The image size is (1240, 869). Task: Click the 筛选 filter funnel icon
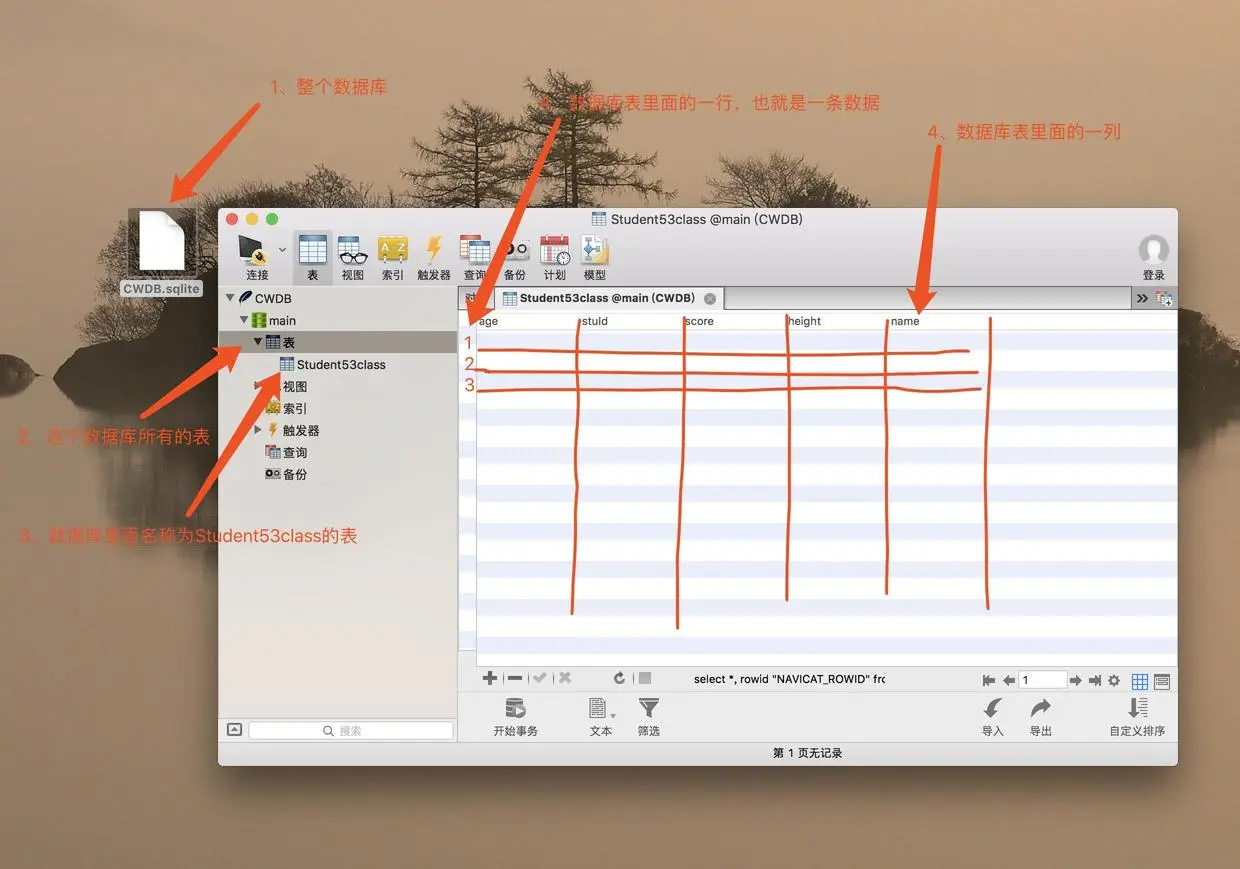(x=649, y=709)
